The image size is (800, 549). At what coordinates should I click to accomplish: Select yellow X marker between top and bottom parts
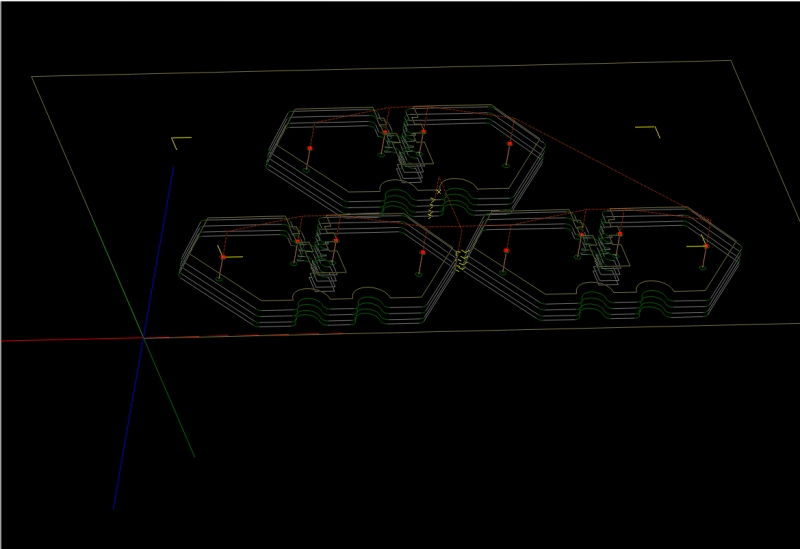438,192
